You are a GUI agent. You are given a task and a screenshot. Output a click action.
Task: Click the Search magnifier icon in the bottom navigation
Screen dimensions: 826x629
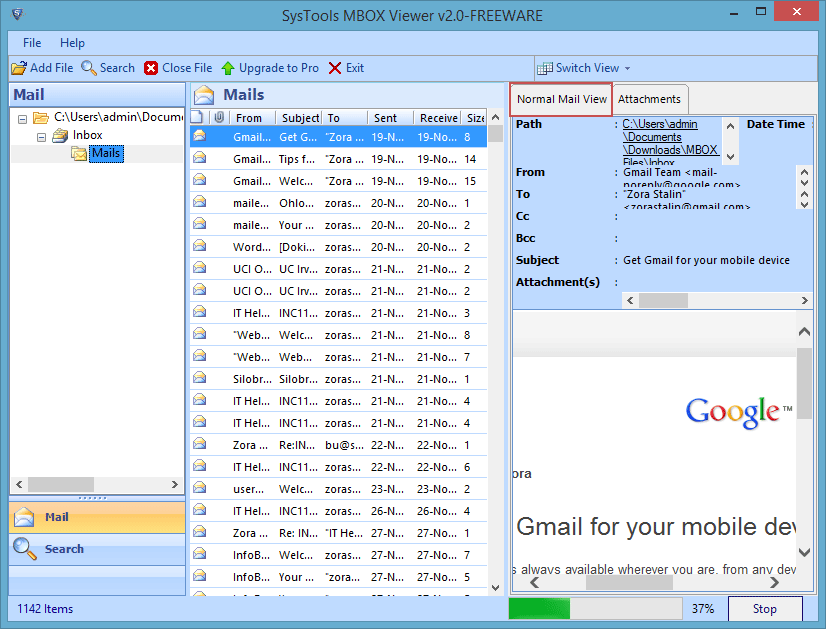pos(24,548)
